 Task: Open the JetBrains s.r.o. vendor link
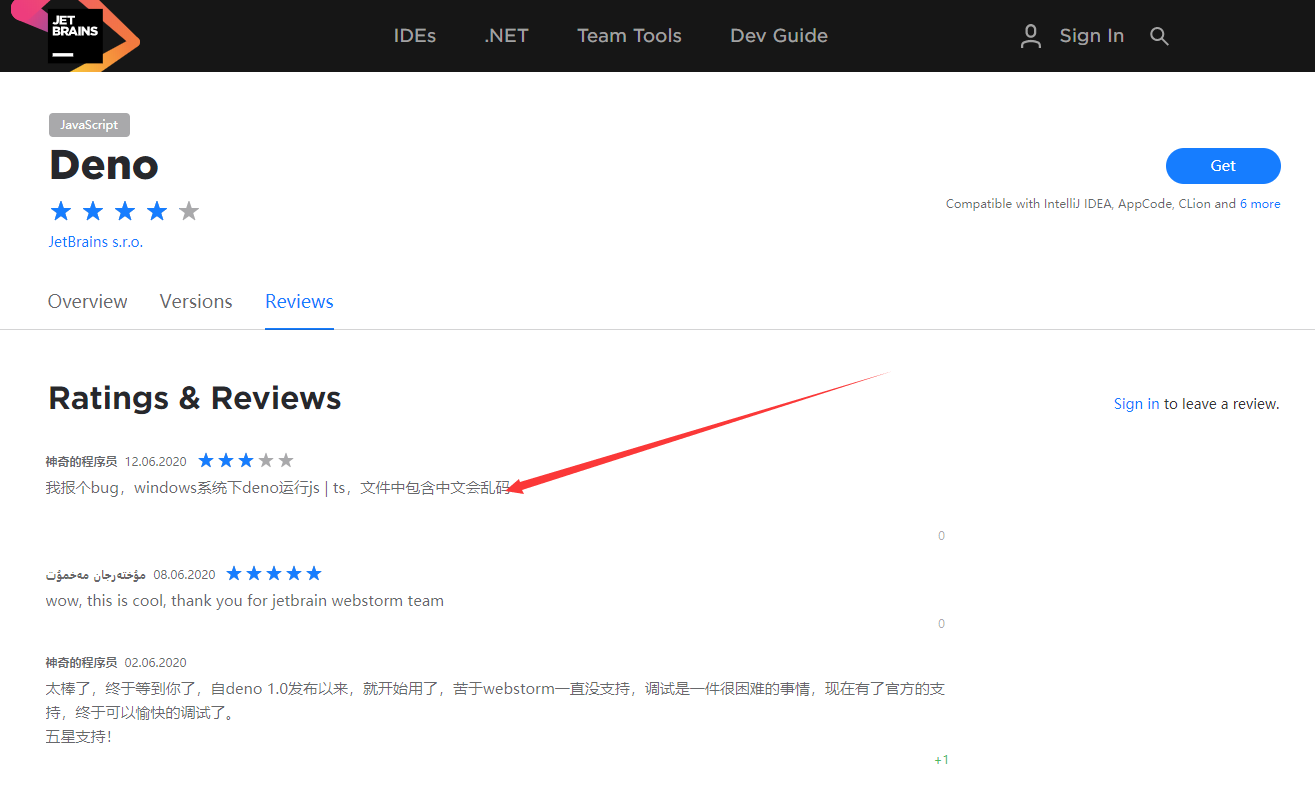tap(96, 242)
